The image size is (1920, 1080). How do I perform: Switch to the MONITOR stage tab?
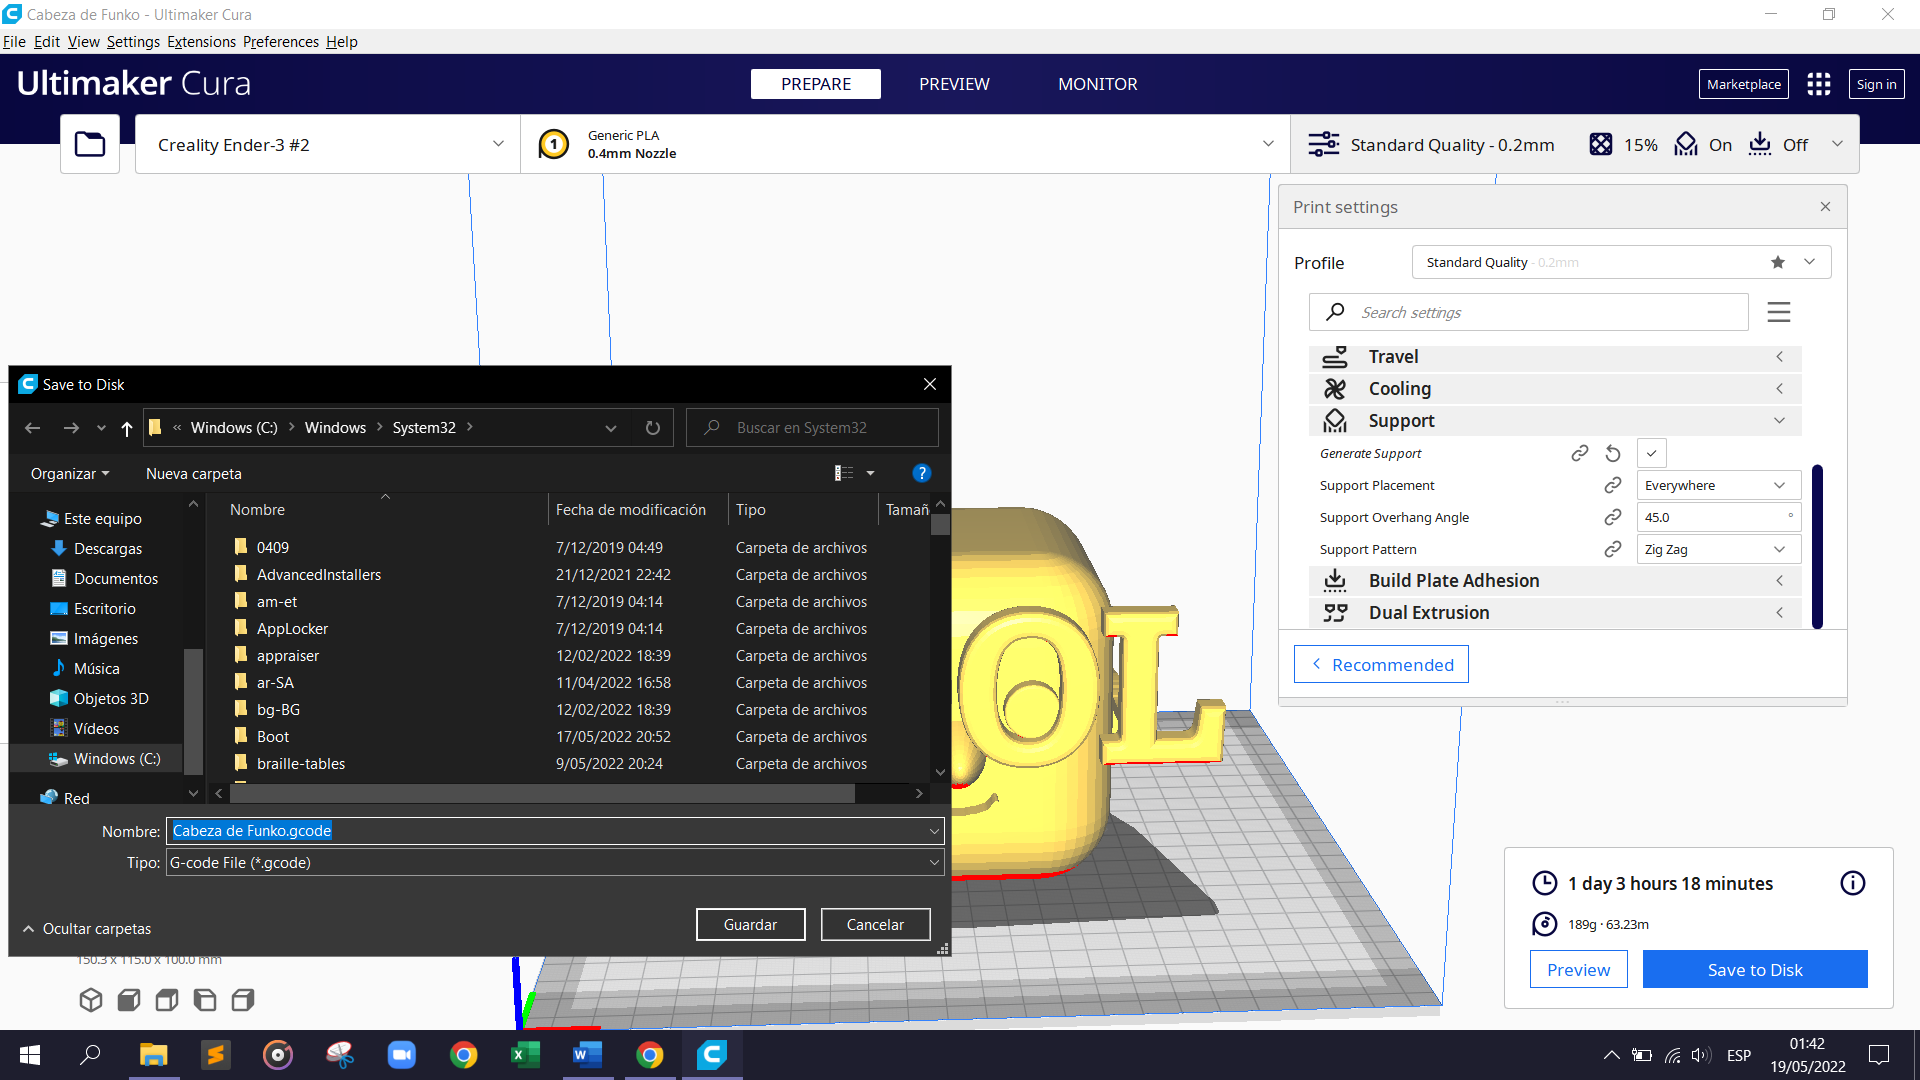(x=1097, y=84)
